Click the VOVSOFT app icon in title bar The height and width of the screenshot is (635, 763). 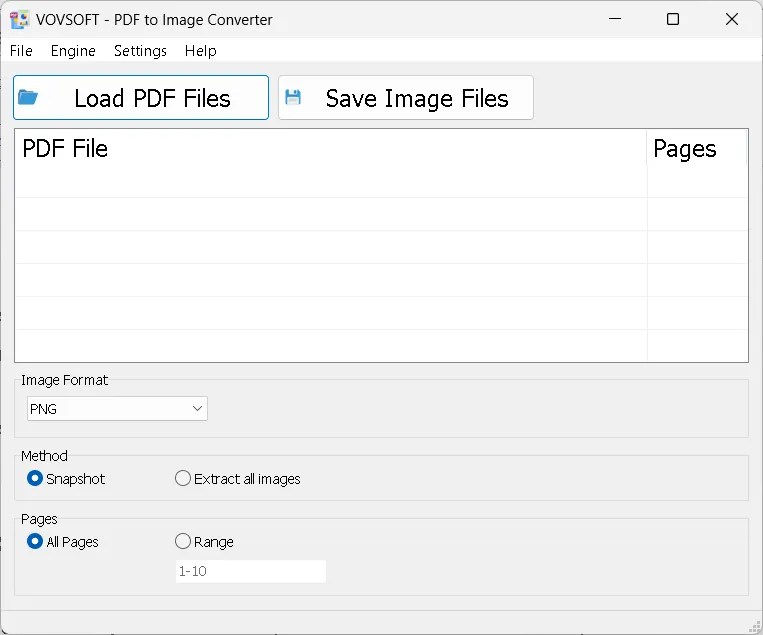pos(20,19)
